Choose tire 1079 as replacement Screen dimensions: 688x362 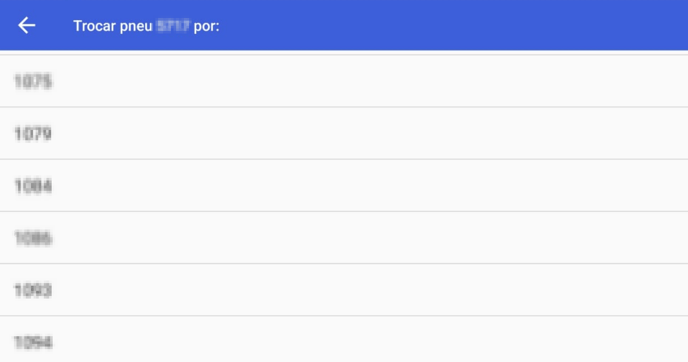[x=344, y=133]
